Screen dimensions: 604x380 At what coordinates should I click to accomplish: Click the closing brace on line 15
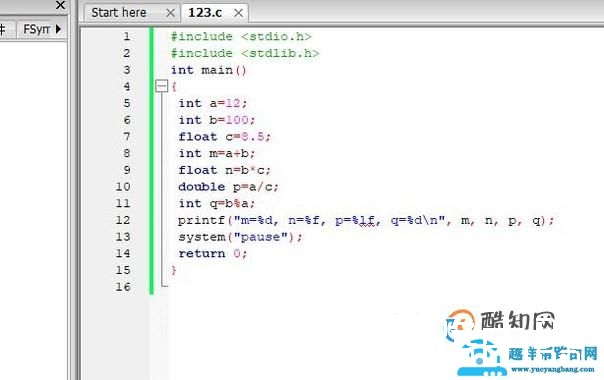coord(174,271)
